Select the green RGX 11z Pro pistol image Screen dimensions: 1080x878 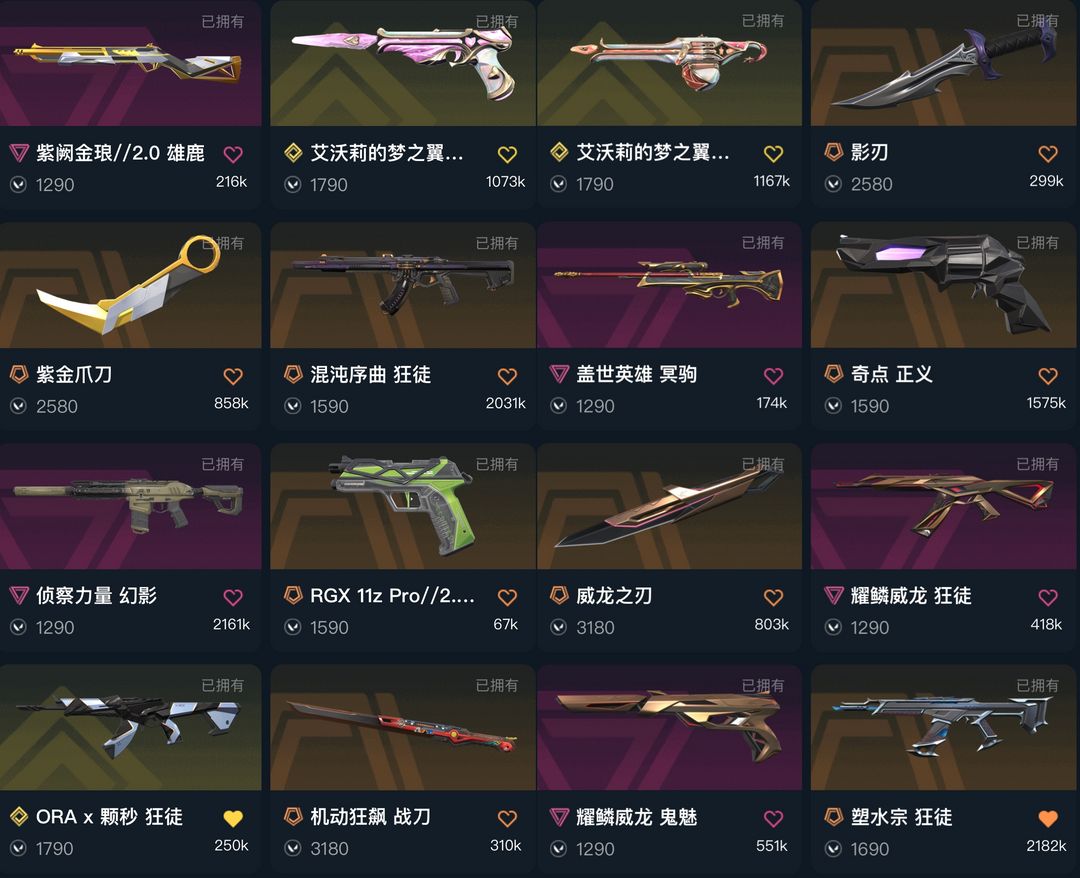(403, 506)
